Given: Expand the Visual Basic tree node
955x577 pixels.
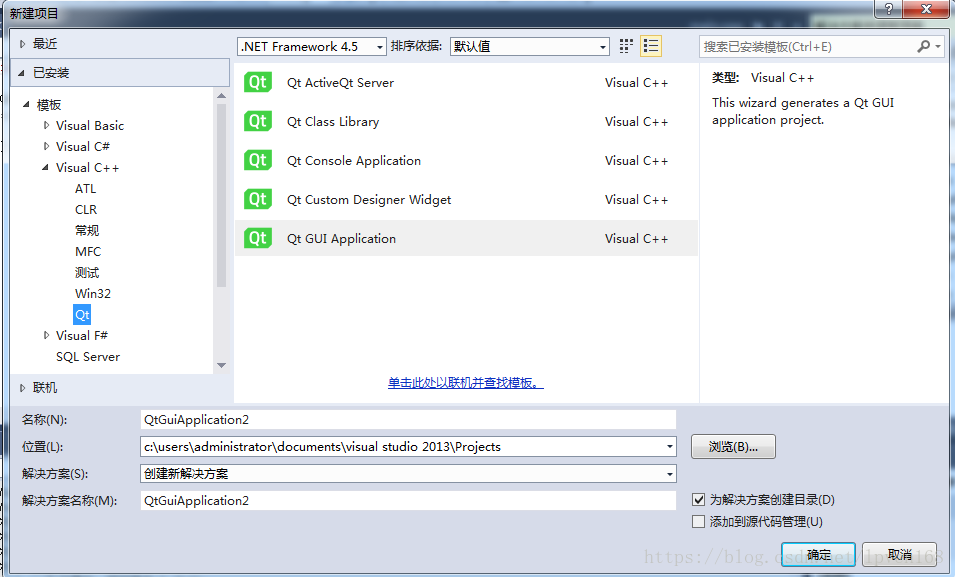Looking at the screenshot, I should pos(46,126).
